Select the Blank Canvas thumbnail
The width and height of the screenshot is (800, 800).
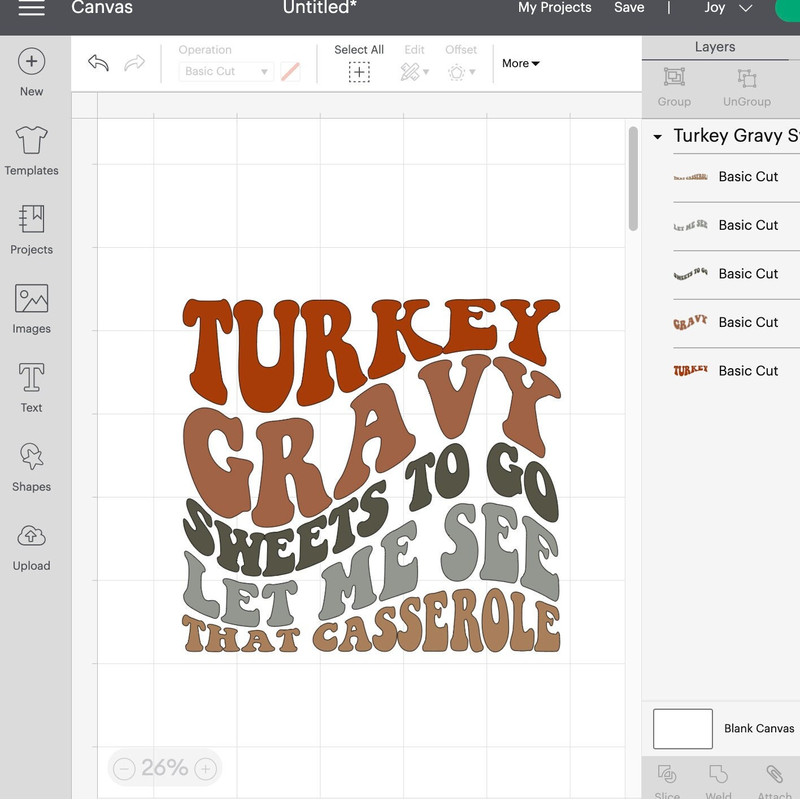(682, 729)
